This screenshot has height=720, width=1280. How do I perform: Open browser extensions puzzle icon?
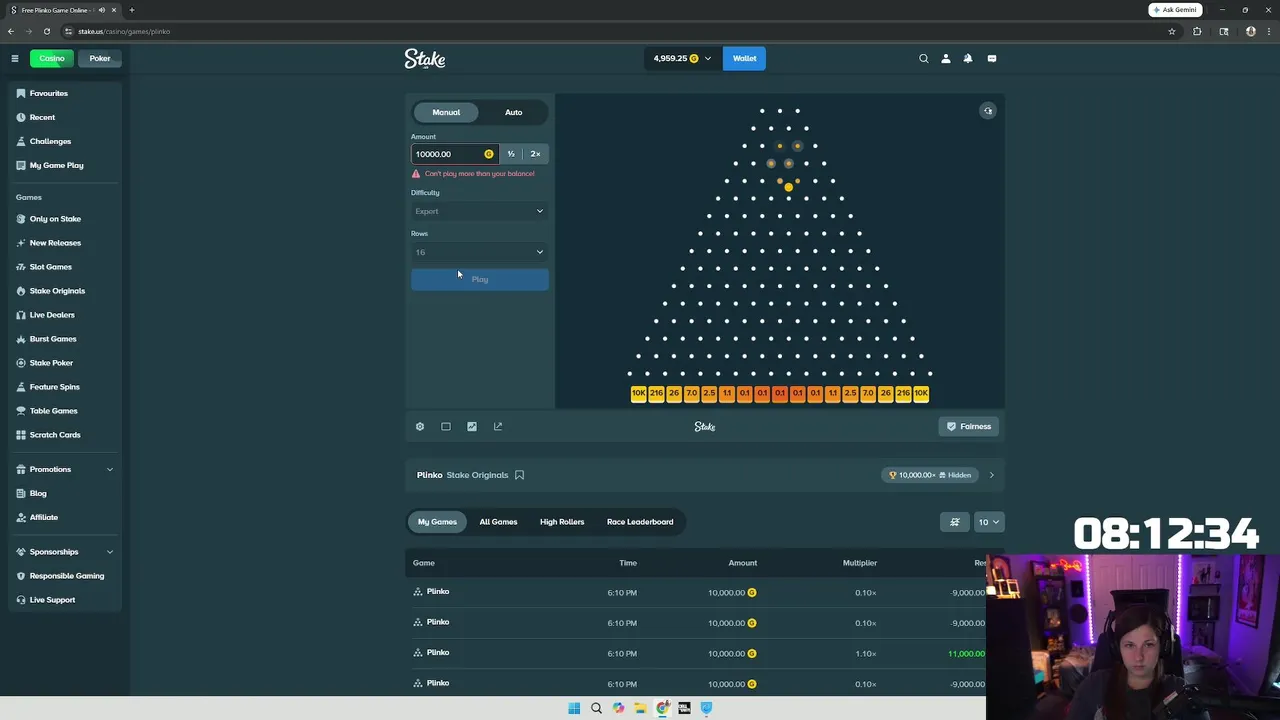pyautogui.click(x=1197, y=31)
